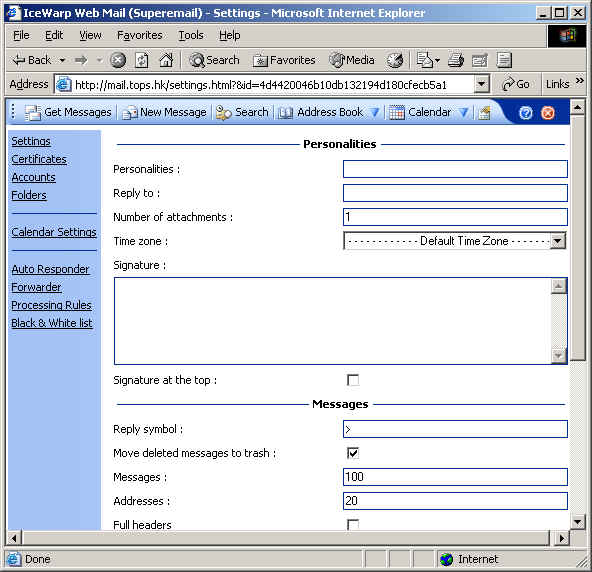Open the Calendar

pos(420,113)
